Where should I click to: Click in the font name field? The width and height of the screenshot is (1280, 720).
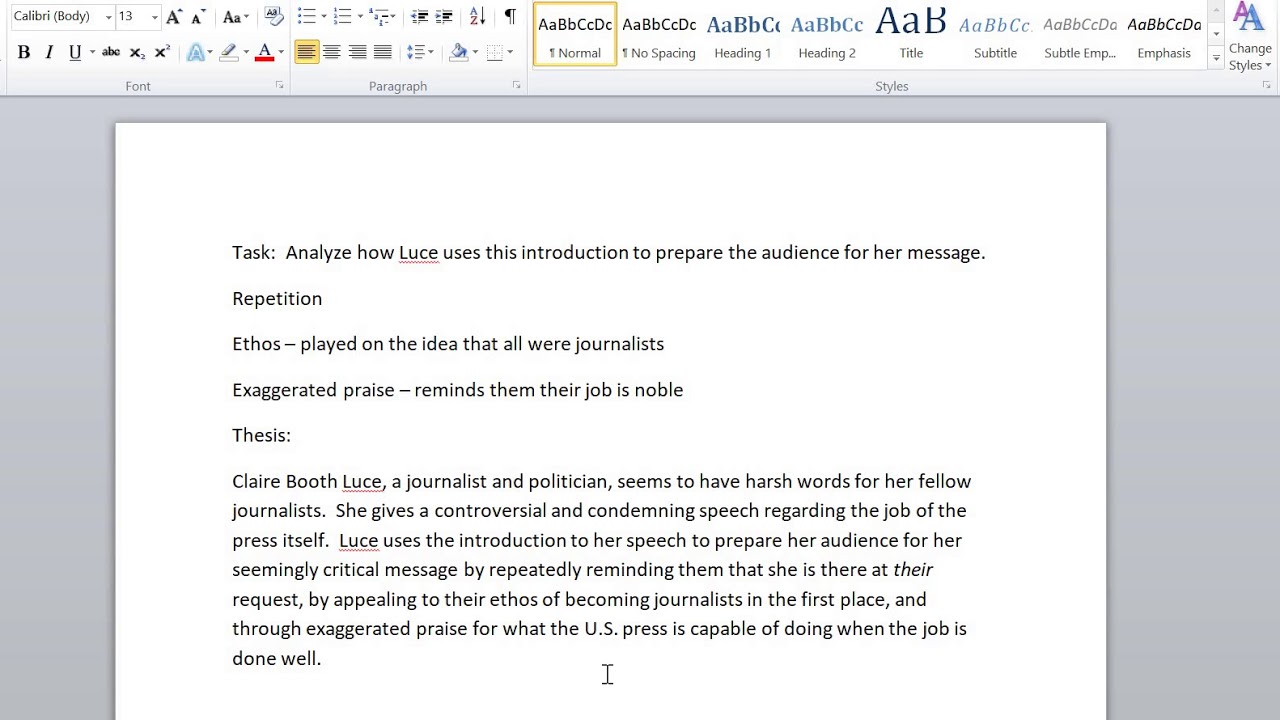pos(56,17)
